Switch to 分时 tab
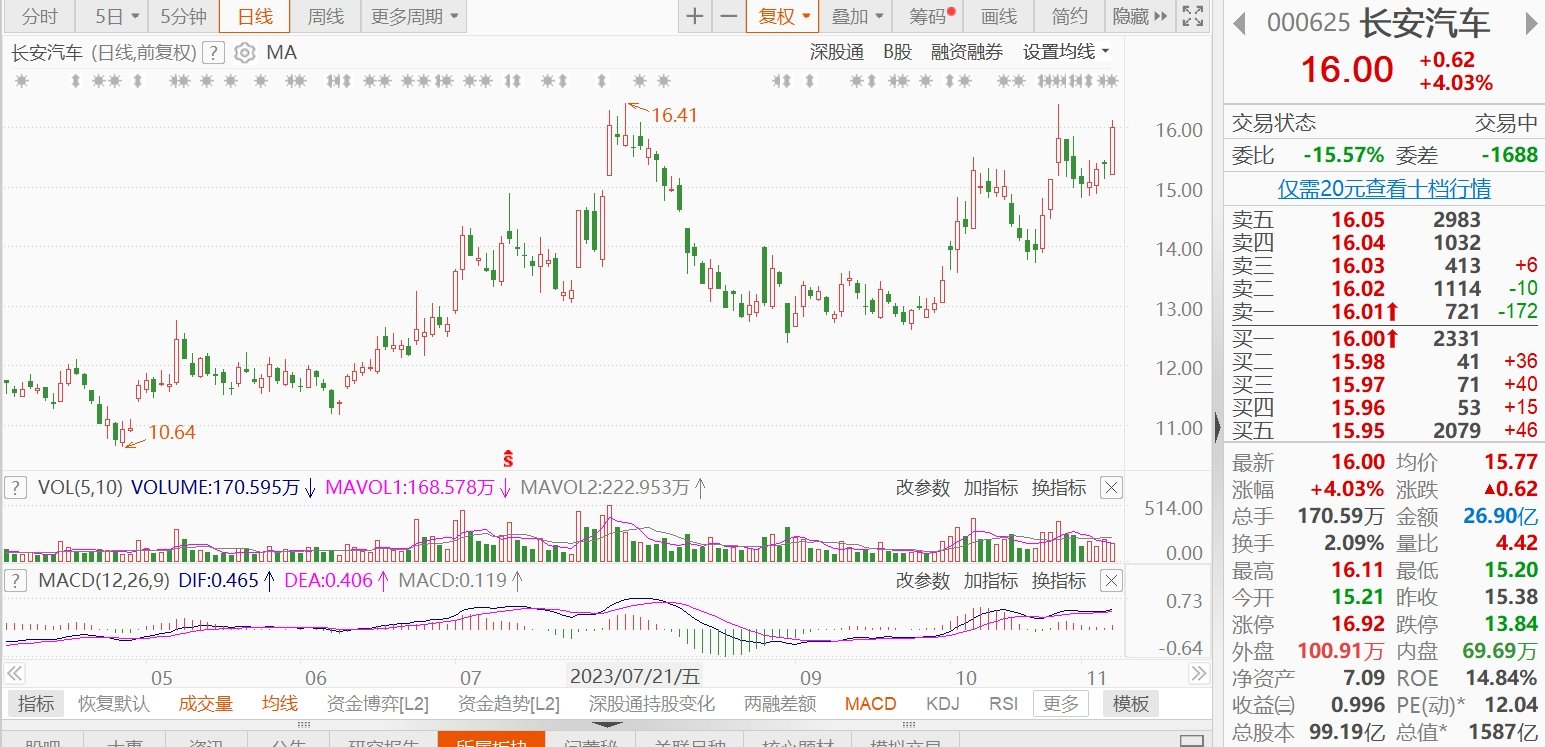 [x=39, y=16]
